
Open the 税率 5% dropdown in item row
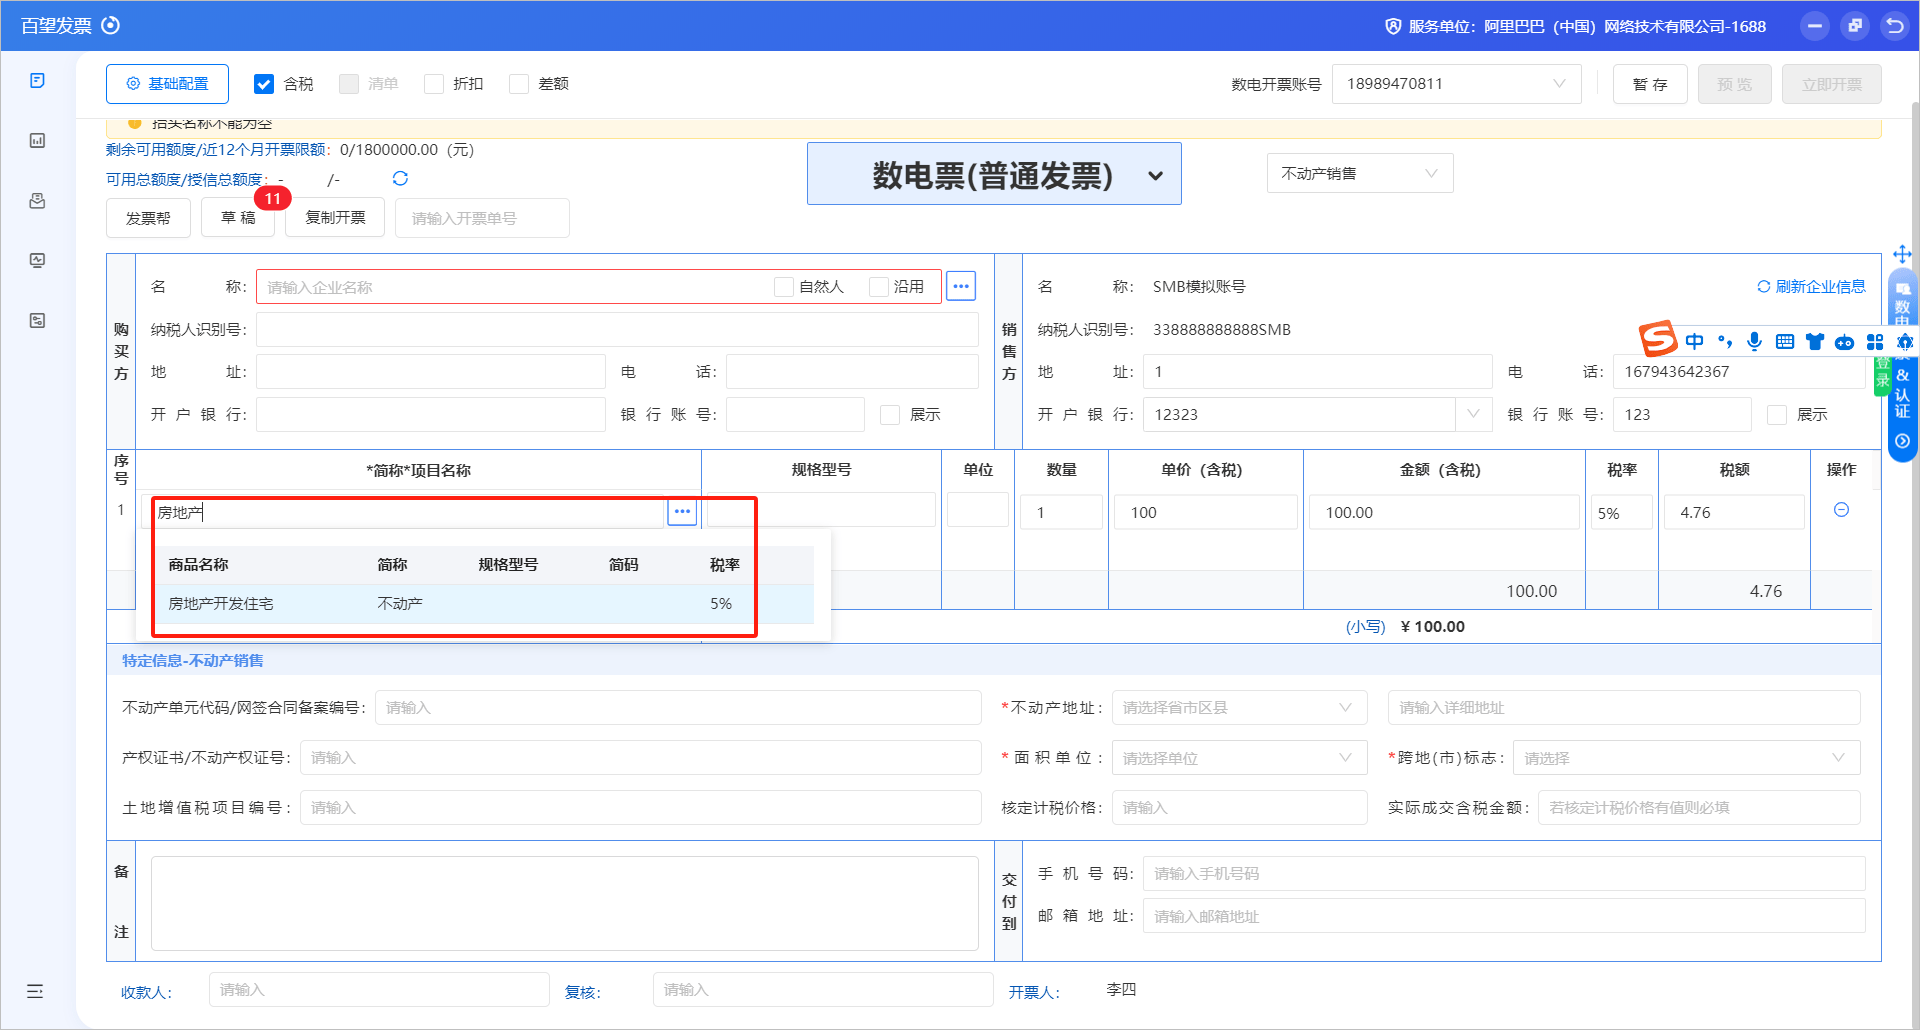click(1621, 513)
